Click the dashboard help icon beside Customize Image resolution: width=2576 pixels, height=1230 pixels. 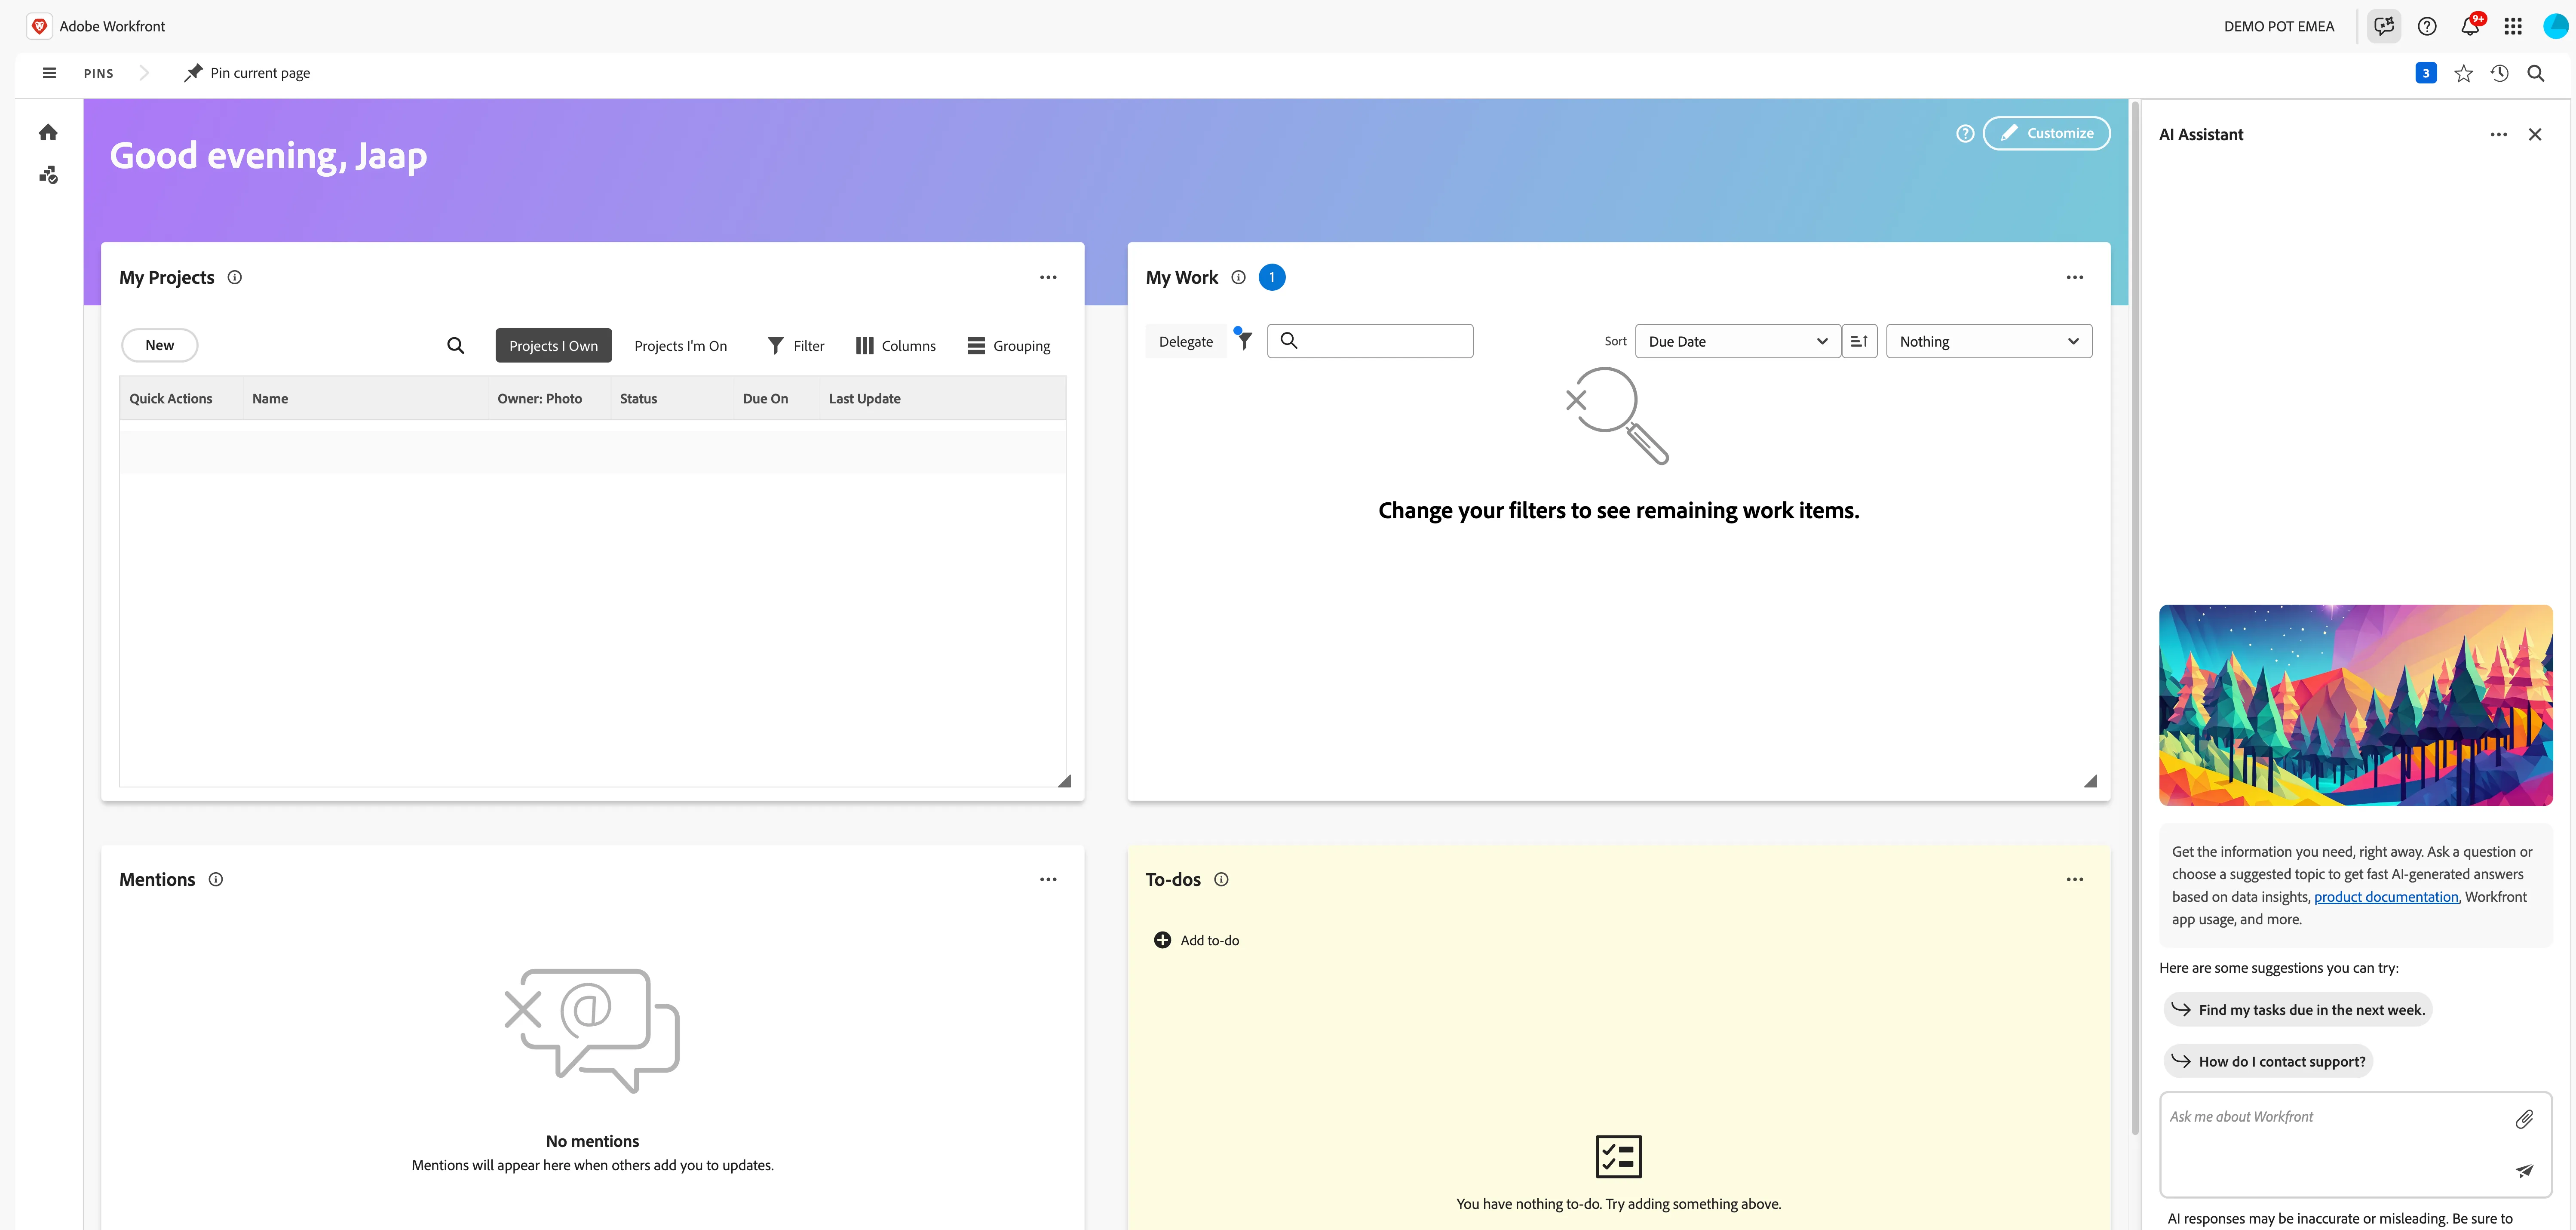tap(1965, 133)
